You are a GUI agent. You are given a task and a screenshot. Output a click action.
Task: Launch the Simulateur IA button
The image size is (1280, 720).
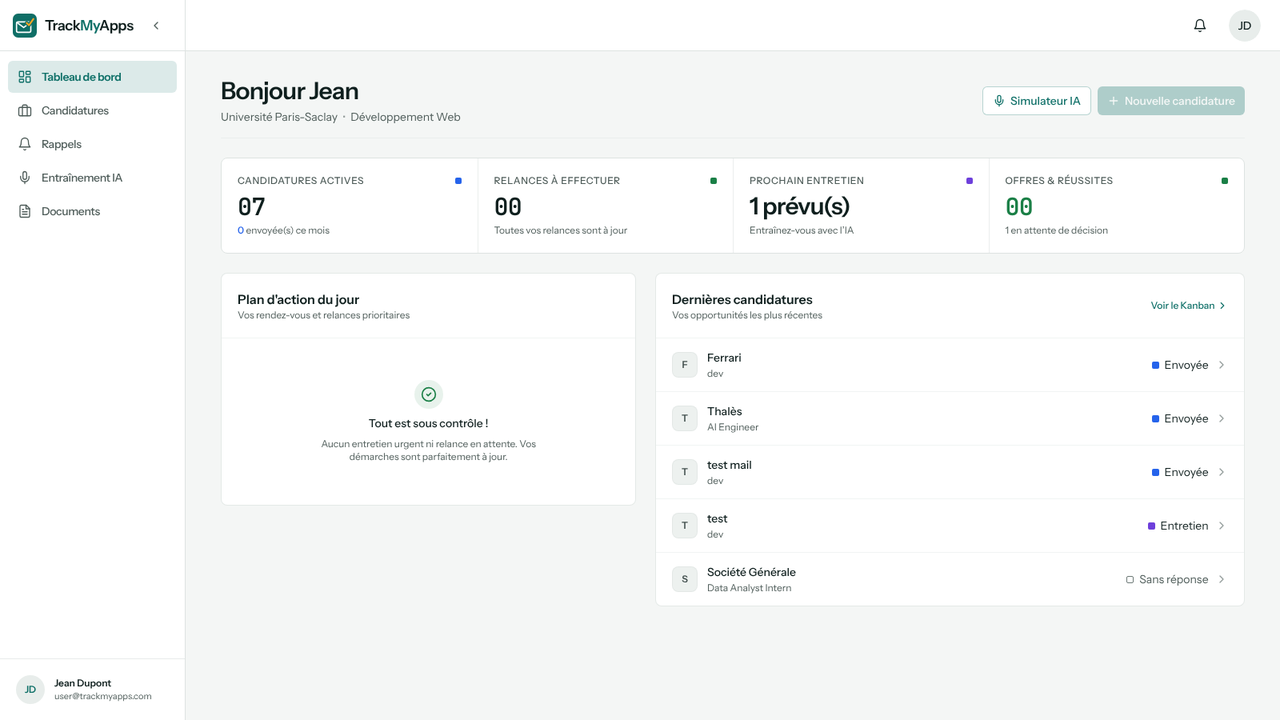pos(1037,101)
